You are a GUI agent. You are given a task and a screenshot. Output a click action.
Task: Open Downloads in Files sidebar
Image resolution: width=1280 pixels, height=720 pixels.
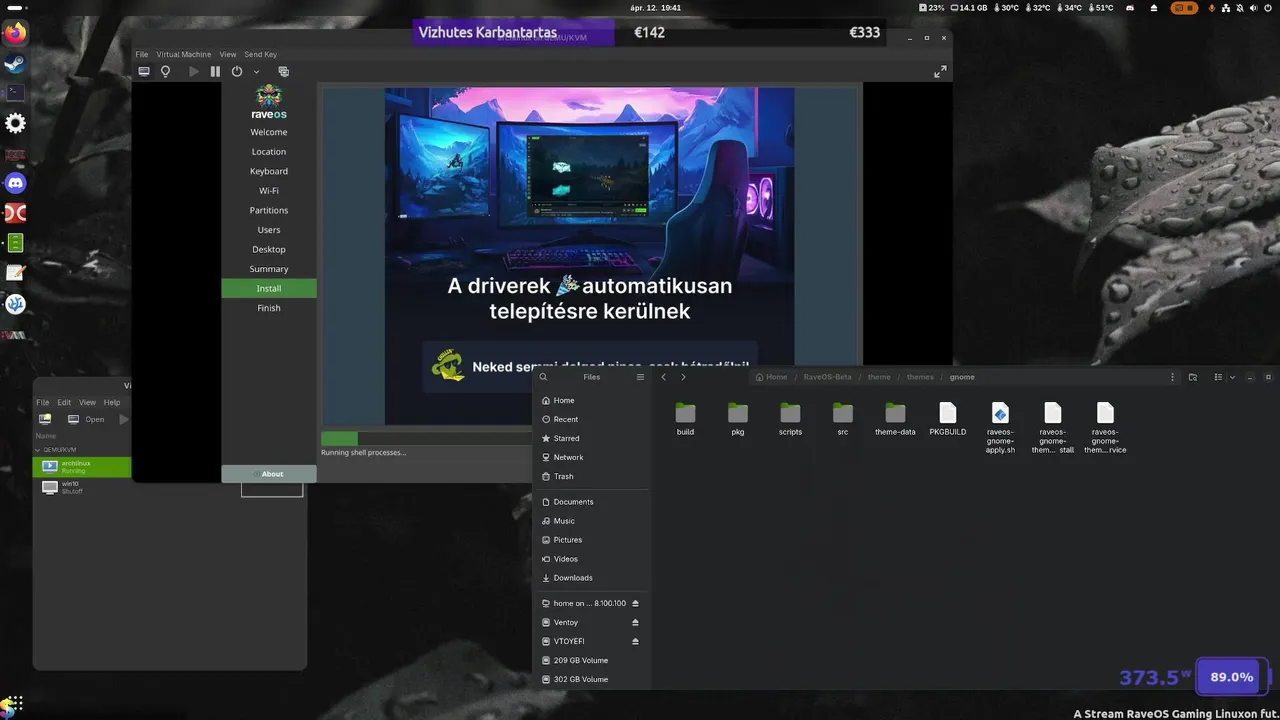[593, 578]
